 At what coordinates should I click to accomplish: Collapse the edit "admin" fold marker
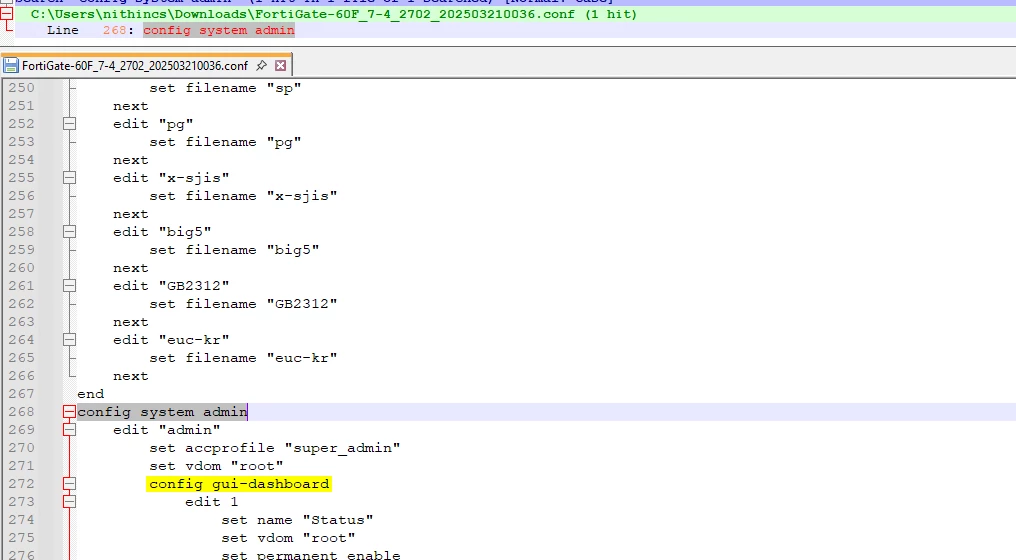tap(69, 430)
